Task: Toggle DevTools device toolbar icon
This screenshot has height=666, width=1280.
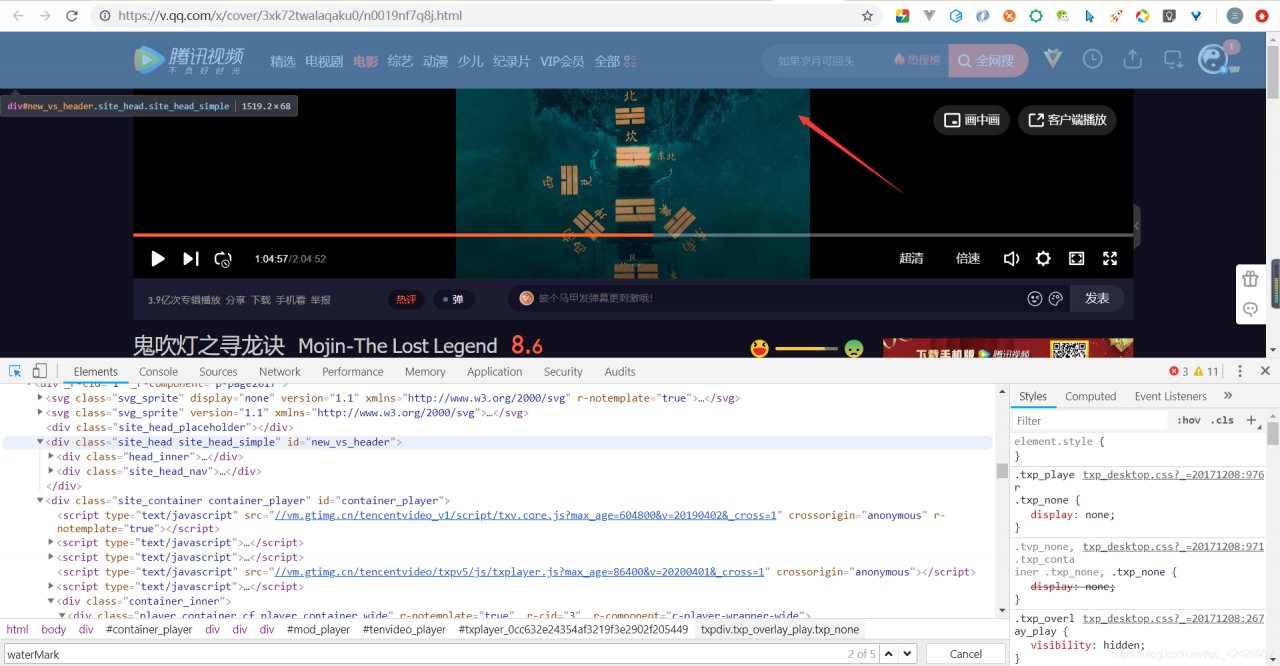Action: (40, 371)
